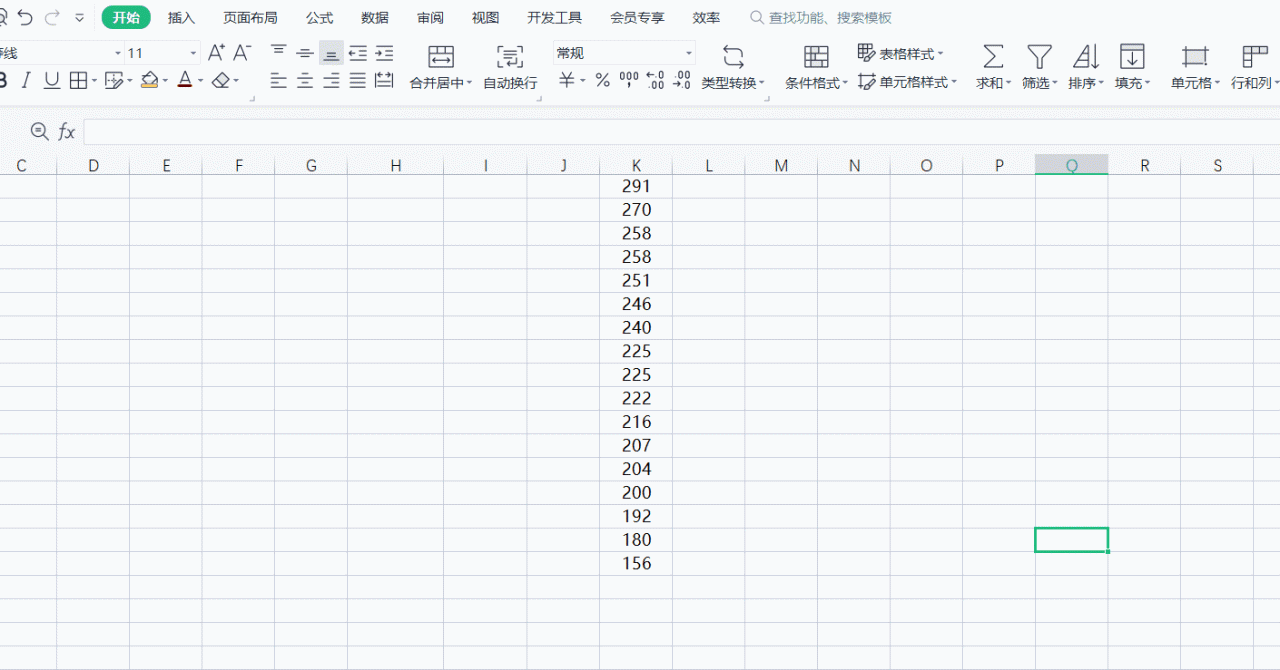
Task: Click the increase indent icon
Action: pos(384,53)
